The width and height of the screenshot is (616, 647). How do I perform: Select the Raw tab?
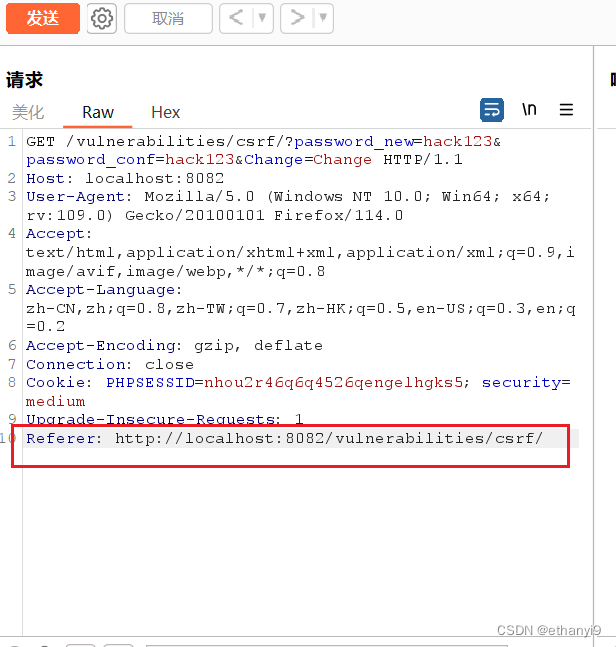98,112
